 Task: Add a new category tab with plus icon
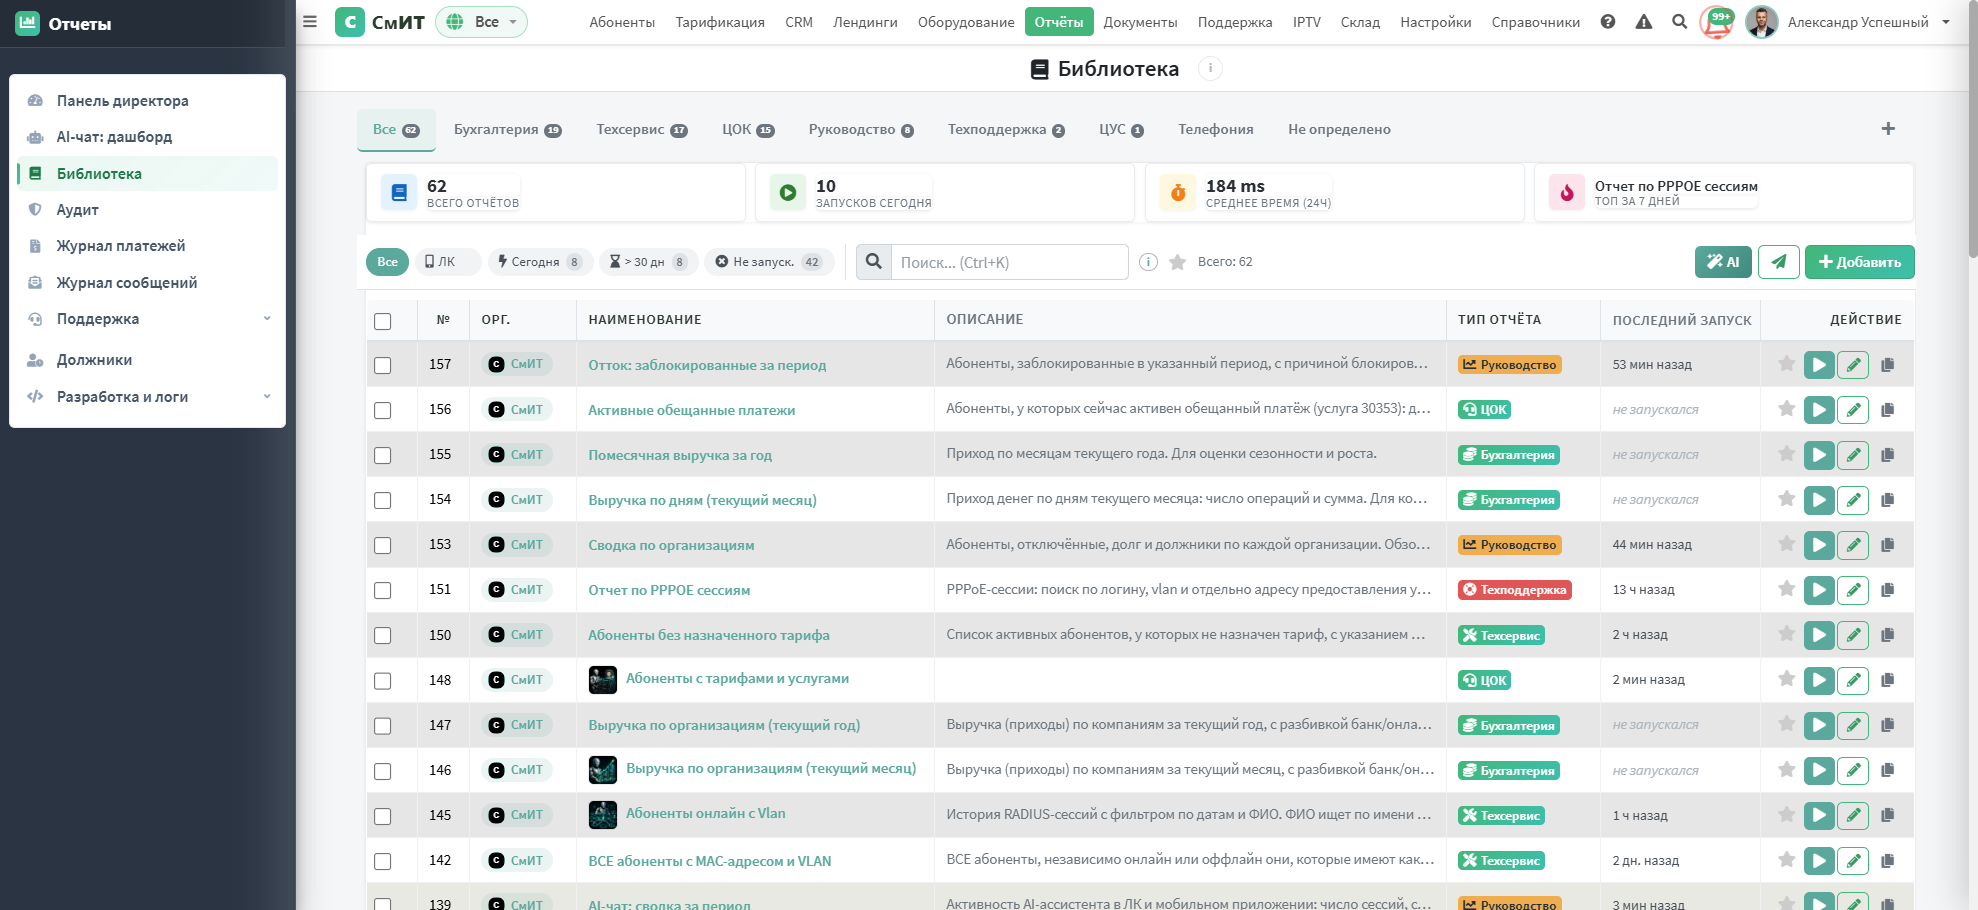click(1888, 128)
